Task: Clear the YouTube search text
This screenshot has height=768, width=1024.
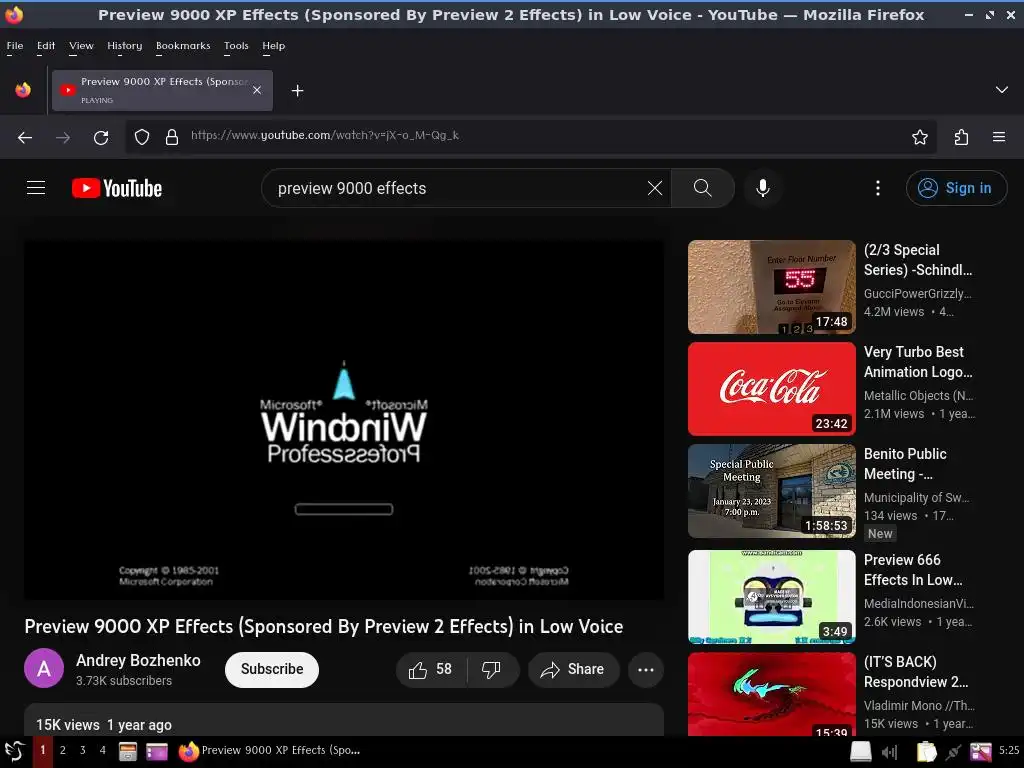Action: [654, 188]
